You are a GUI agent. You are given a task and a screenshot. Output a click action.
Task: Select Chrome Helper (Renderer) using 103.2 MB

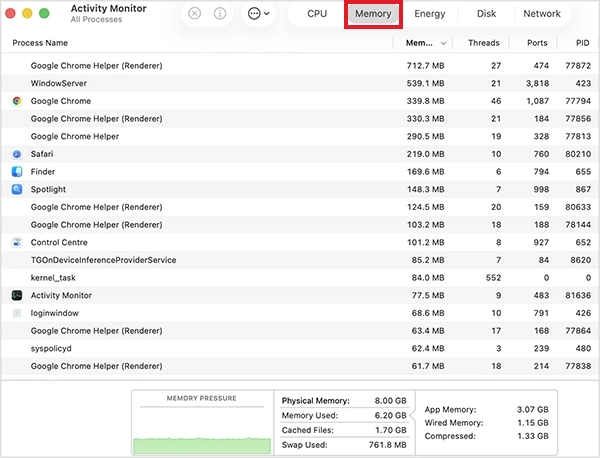[x=300, y=225]
